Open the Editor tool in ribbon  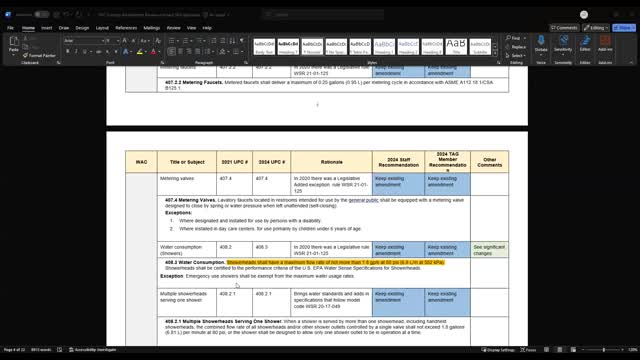click(x=585, y=44)
